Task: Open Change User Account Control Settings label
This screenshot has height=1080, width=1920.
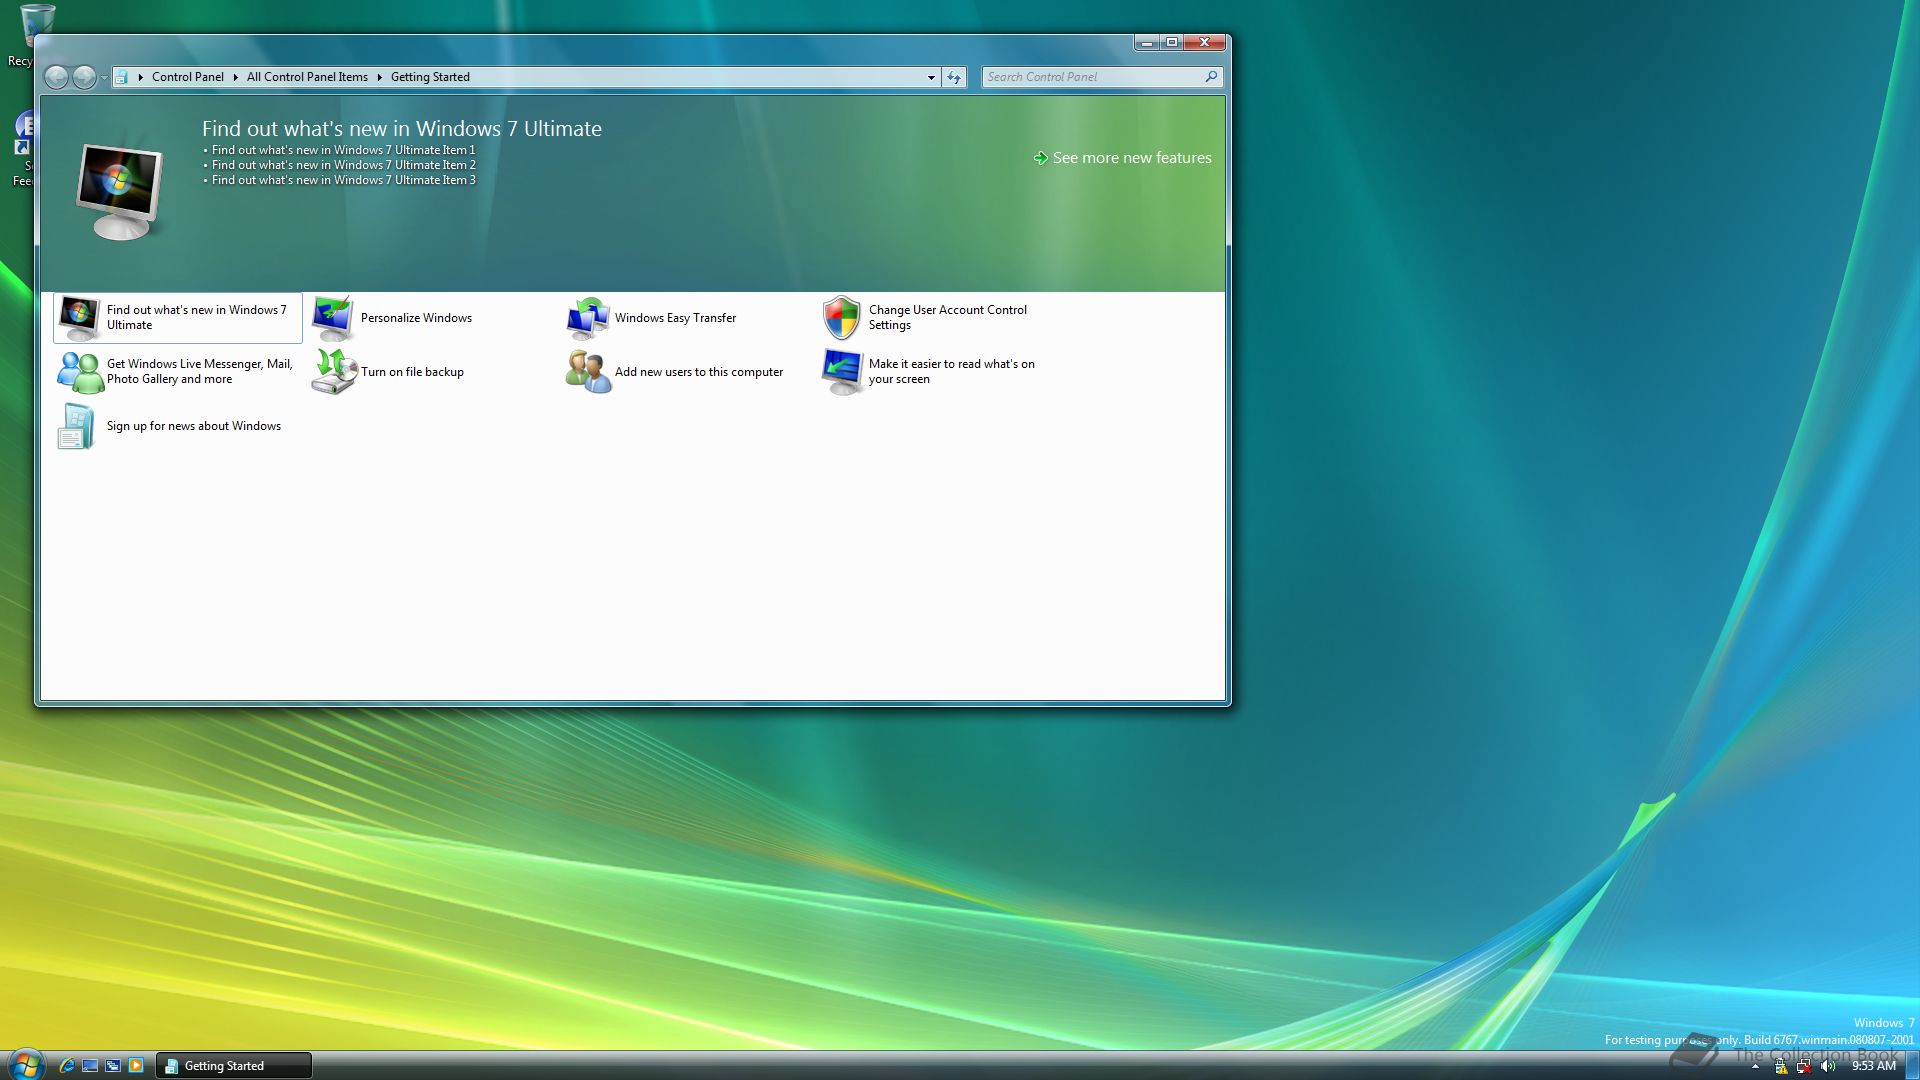Action: pyautogui.click(x=947, y=317)
